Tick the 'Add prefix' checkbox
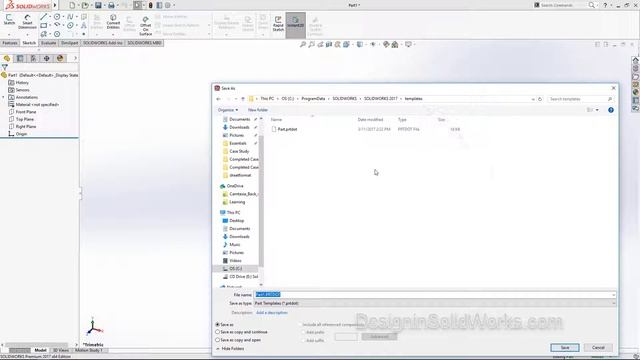This screenshot has width=640, height=360. pyautogui.click(x=304, y=332)
